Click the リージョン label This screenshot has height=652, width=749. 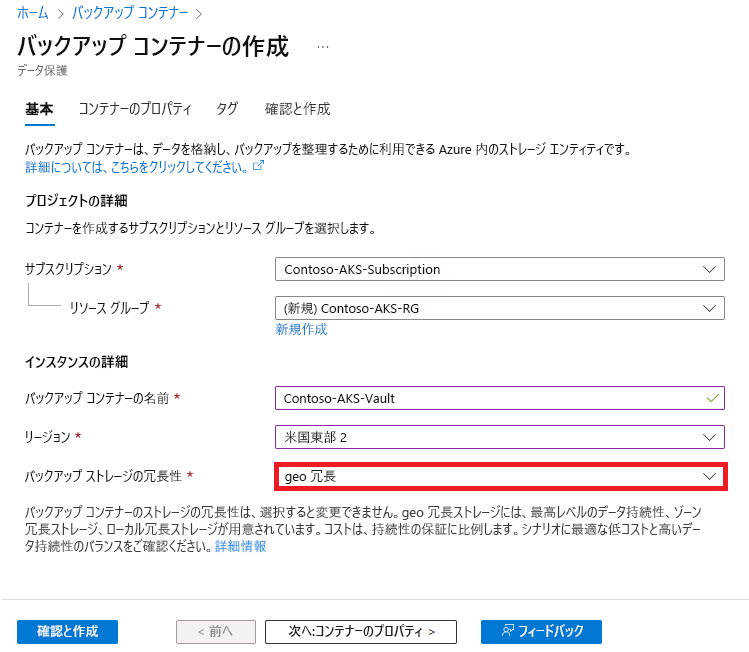(47, 437)
